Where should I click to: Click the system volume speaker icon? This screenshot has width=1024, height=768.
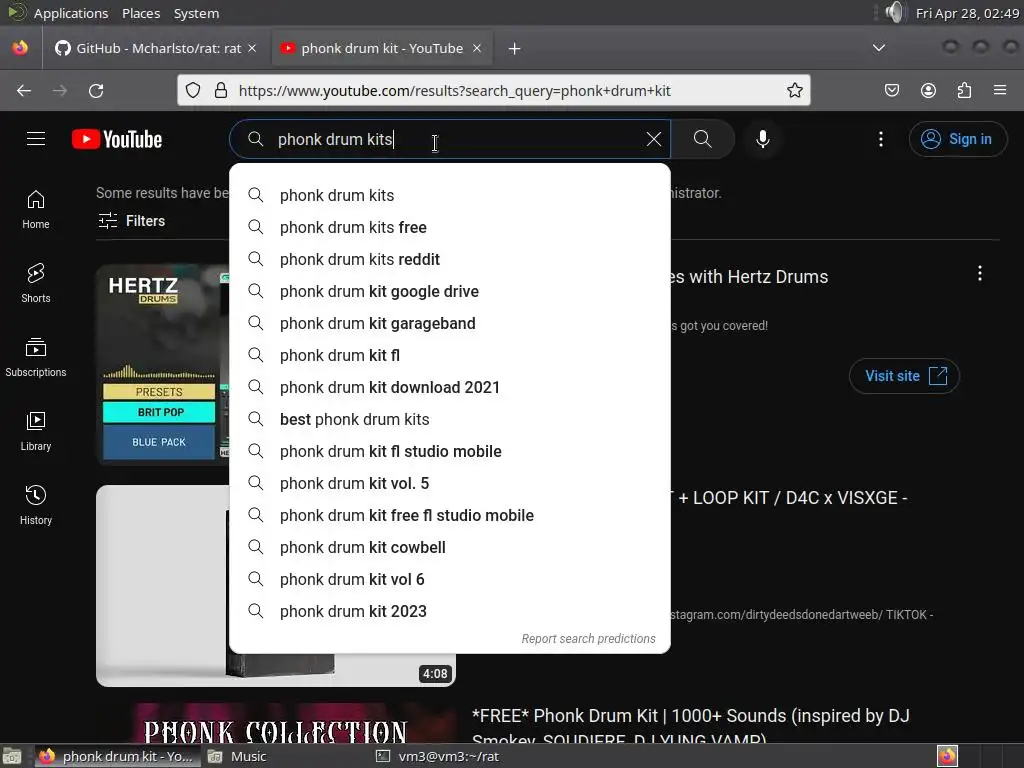[895, 12]
